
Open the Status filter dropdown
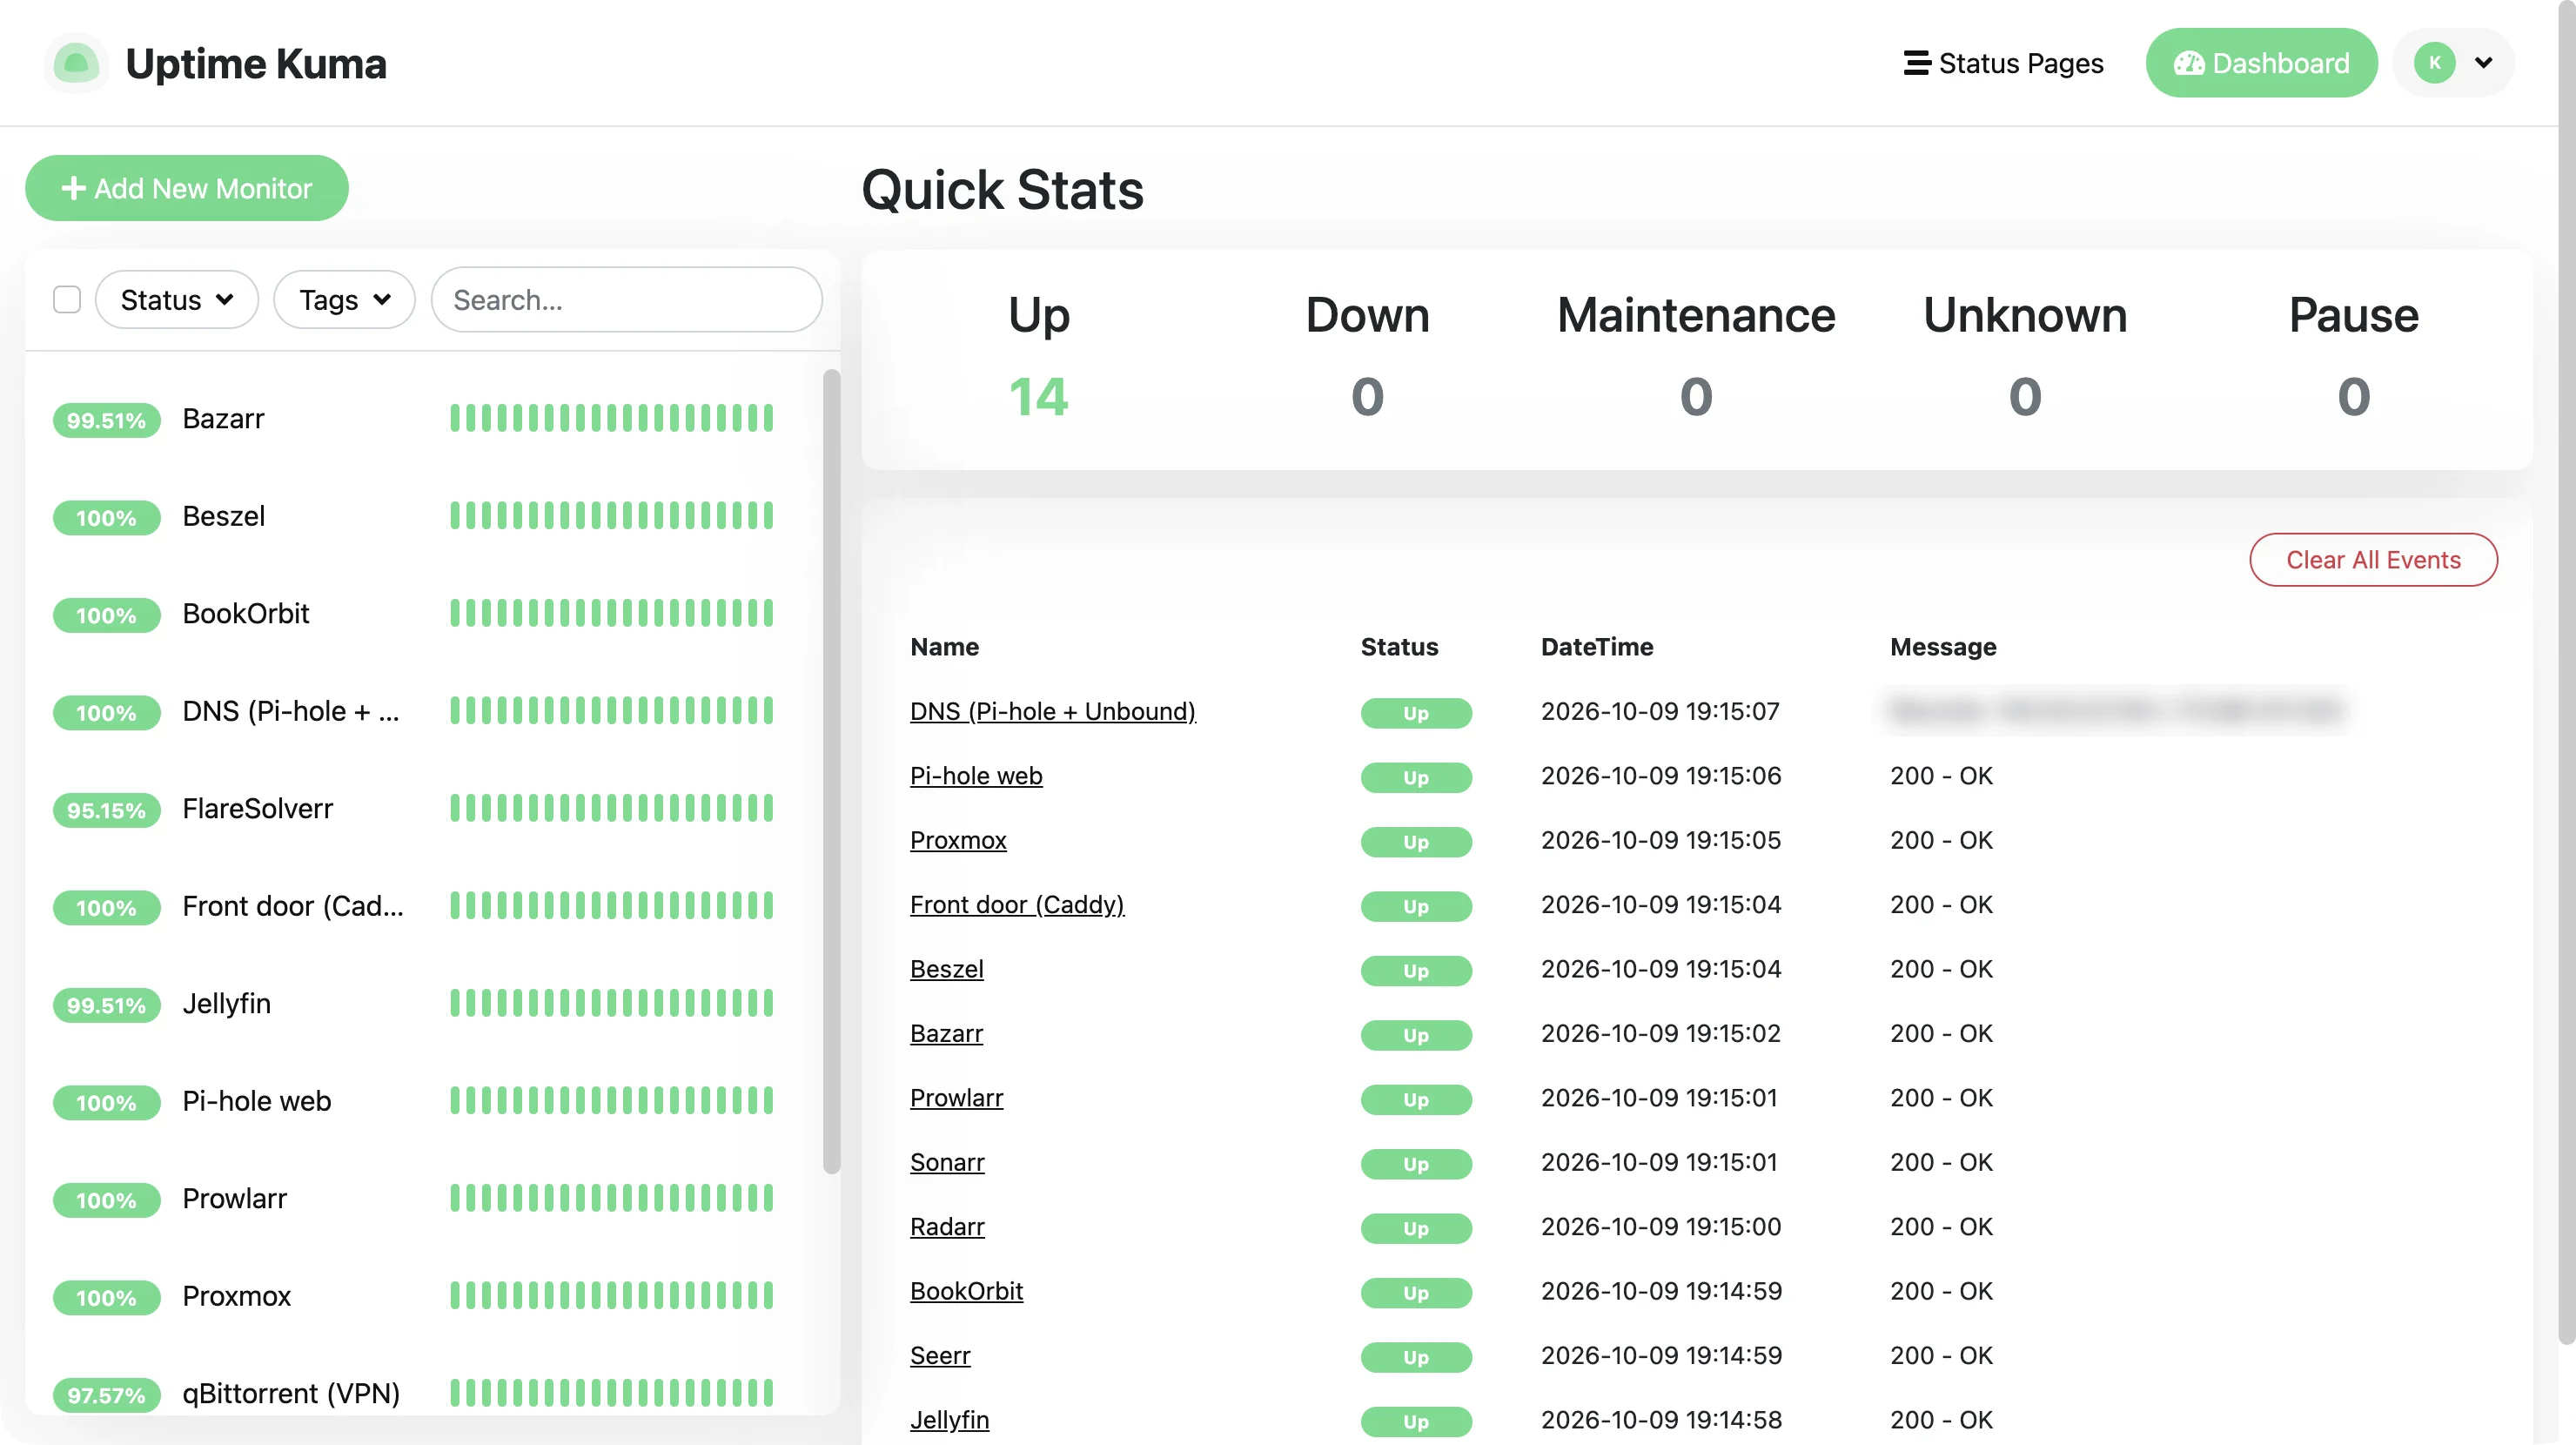pos(177,299)
